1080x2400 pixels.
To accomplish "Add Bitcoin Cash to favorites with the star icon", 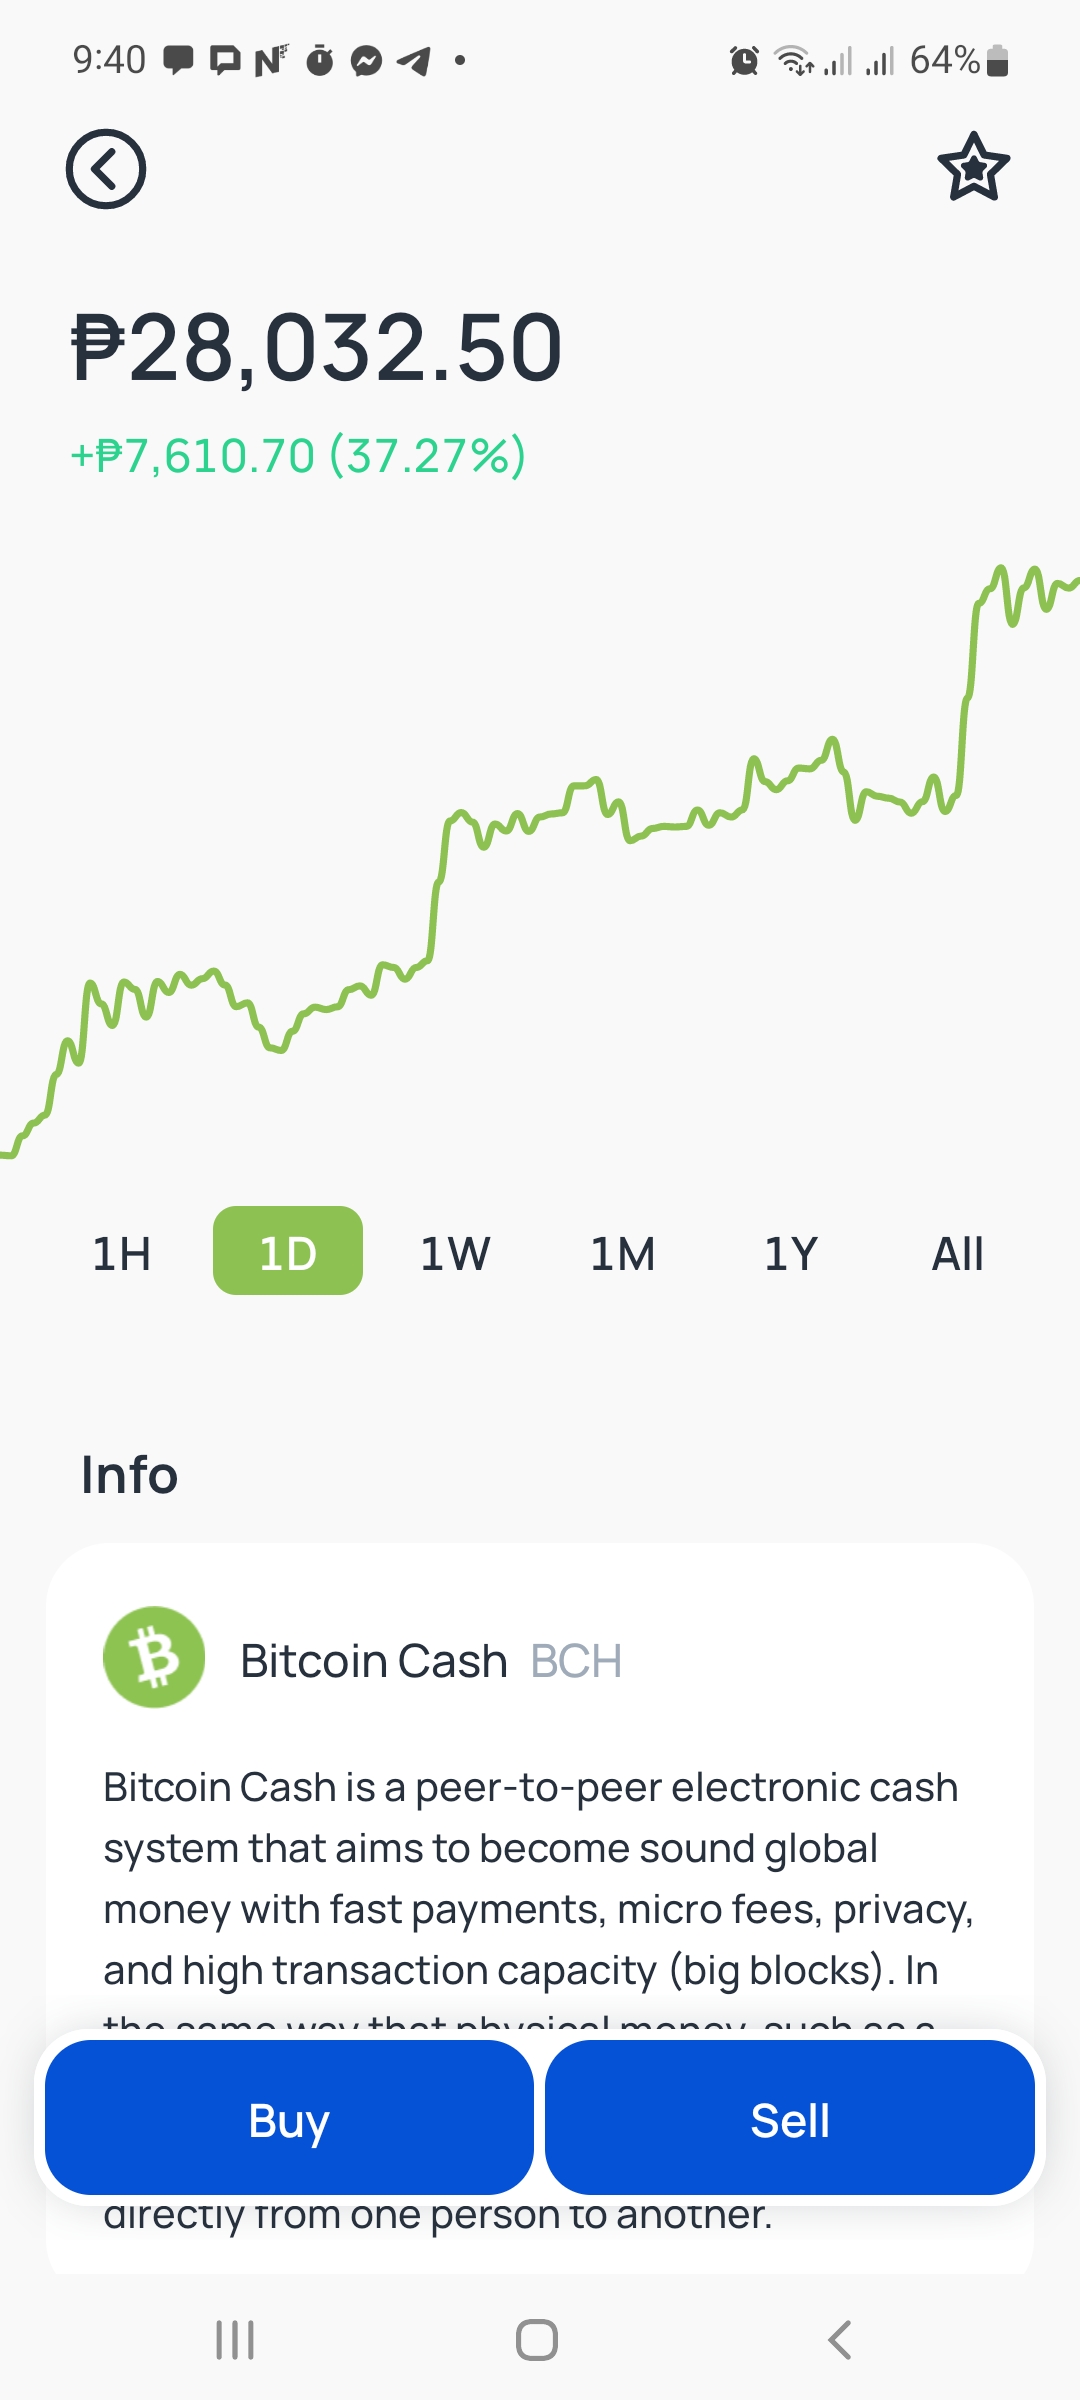I will tap(973, 167).
